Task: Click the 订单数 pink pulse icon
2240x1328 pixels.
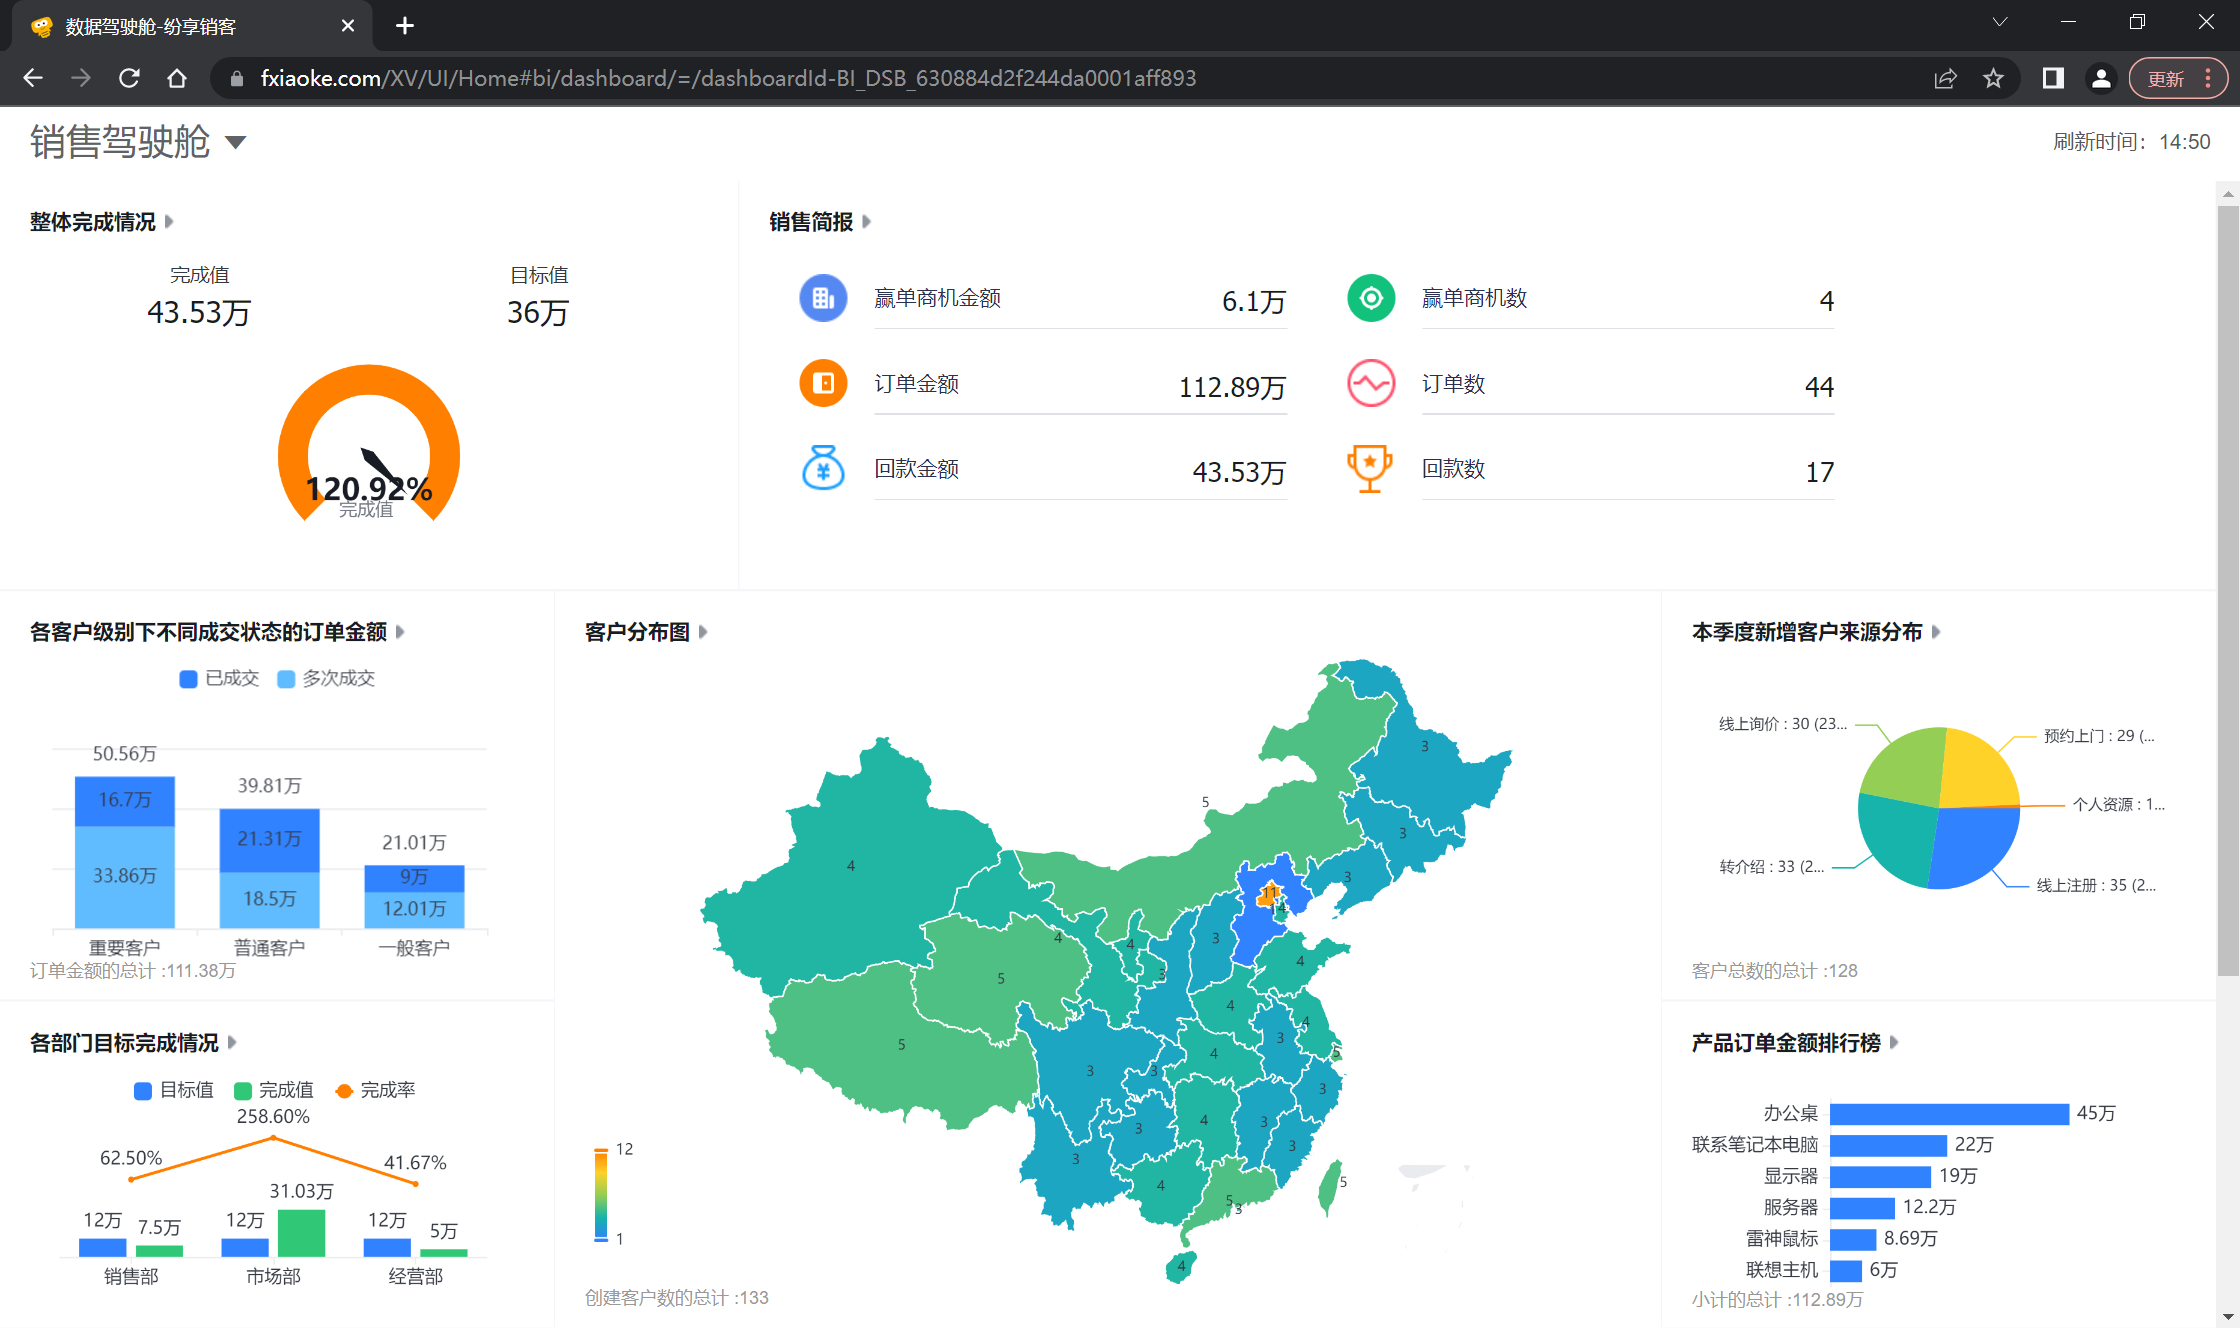Action: [1371, 383]
